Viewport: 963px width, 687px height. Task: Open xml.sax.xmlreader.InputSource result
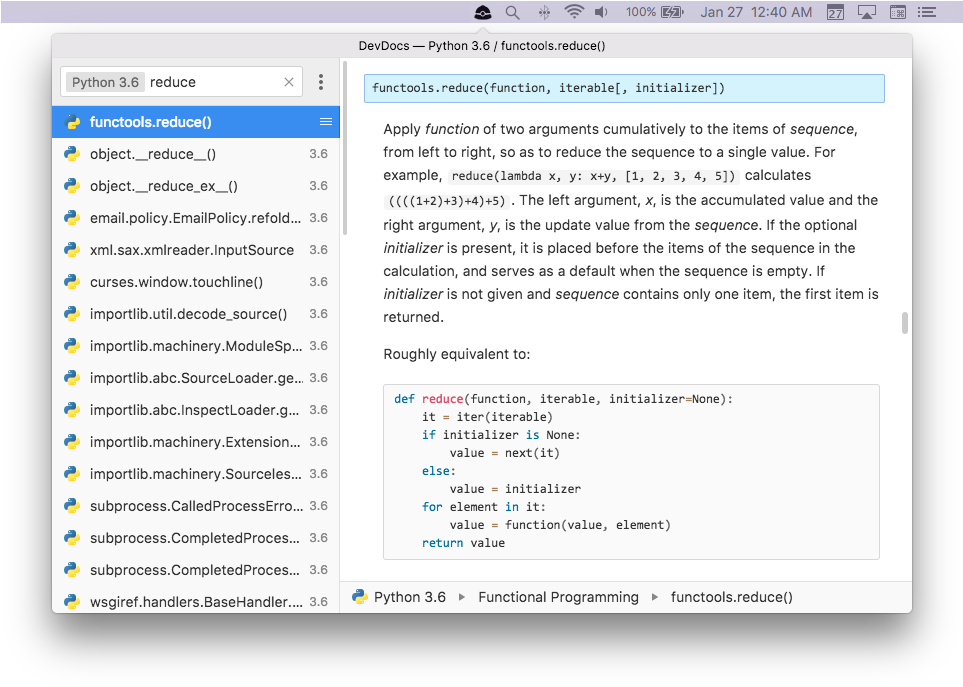tap(195, 250)
